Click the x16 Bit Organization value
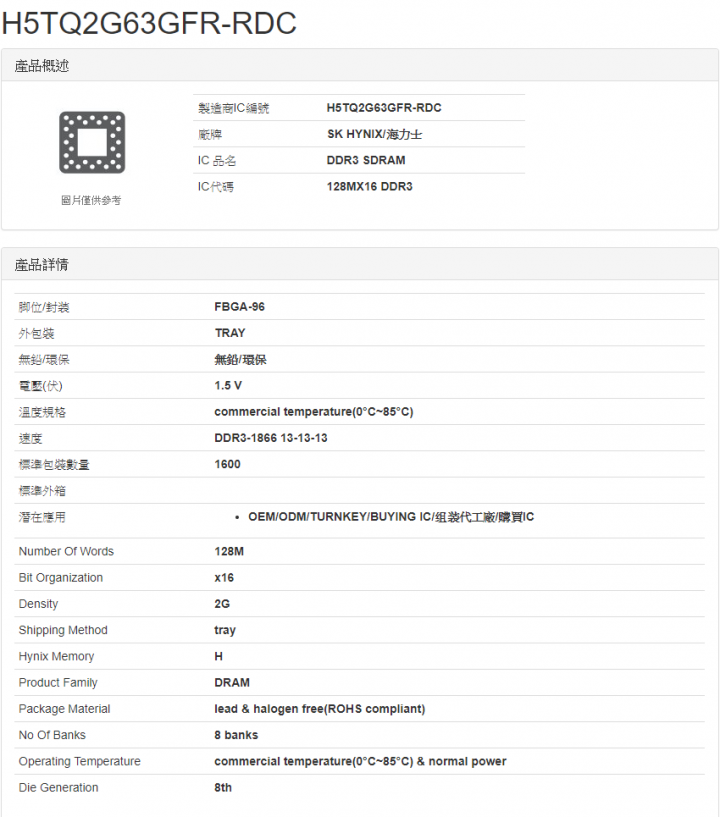 tap(224, 578)
